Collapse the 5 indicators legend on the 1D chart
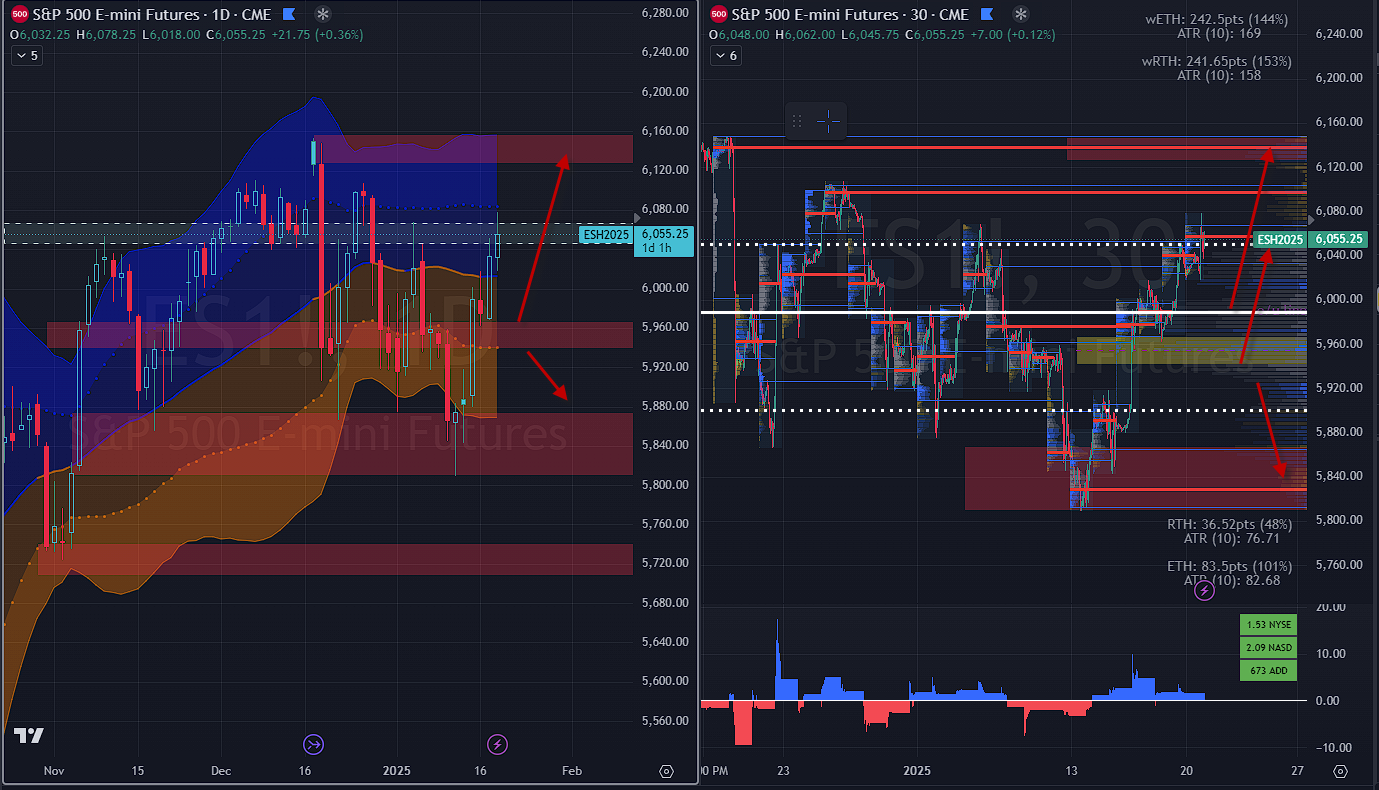Viewport: 1379px width, 790px height. [x=27, y=56]
